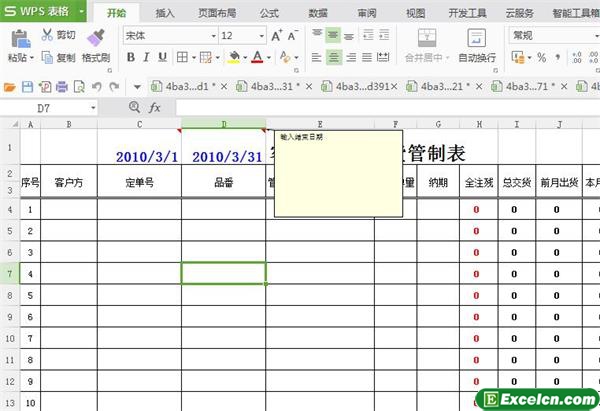The height and width of the screenshot is (411, 600).
Task: Expand the quick access toolbar dropdown arrow
Action: click(137, 87)
